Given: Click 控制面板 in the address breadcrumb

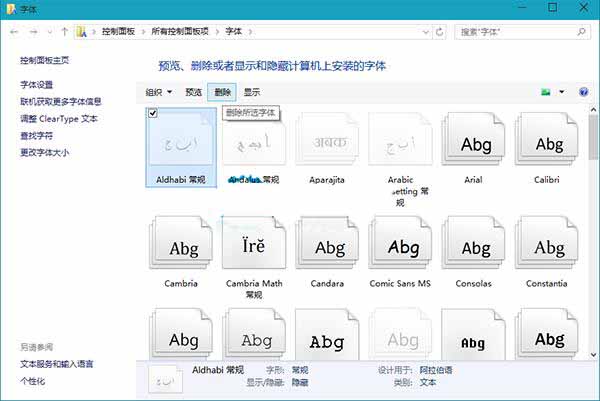Looking at the screenshot, I should 120,32.
